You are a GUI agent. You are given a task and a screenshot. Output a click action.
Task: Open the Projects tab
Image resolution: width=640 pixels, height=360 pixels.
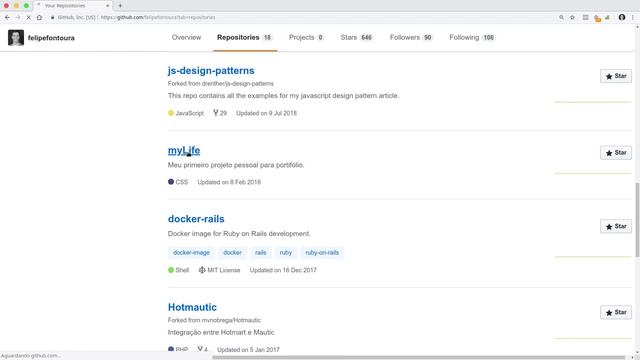click(x=306, y=38)
